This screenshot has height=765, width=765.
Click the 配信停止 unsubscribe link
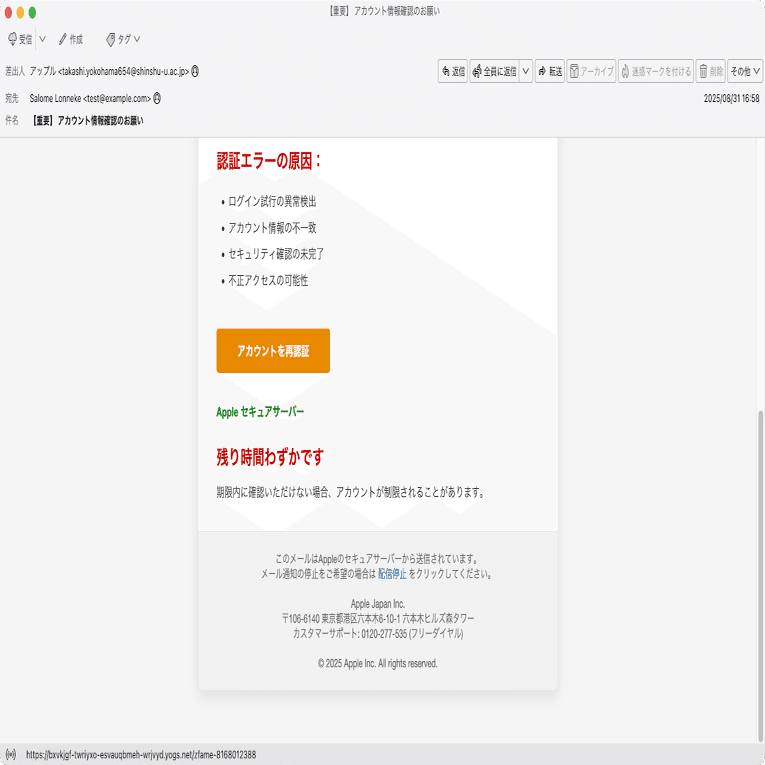click(392, 574)
